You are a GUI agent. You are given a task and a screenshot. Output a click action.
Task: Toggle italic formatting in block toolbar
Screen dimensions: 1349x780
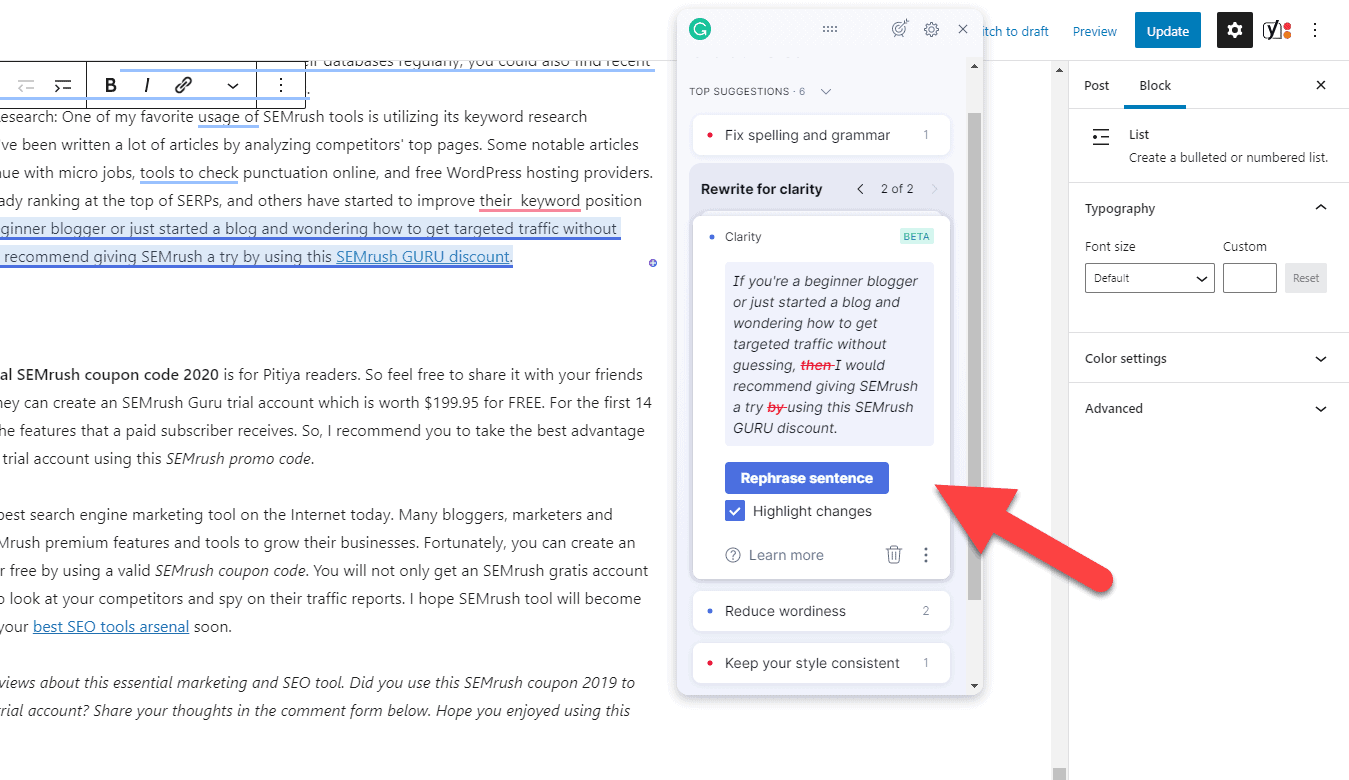[147, 85]
